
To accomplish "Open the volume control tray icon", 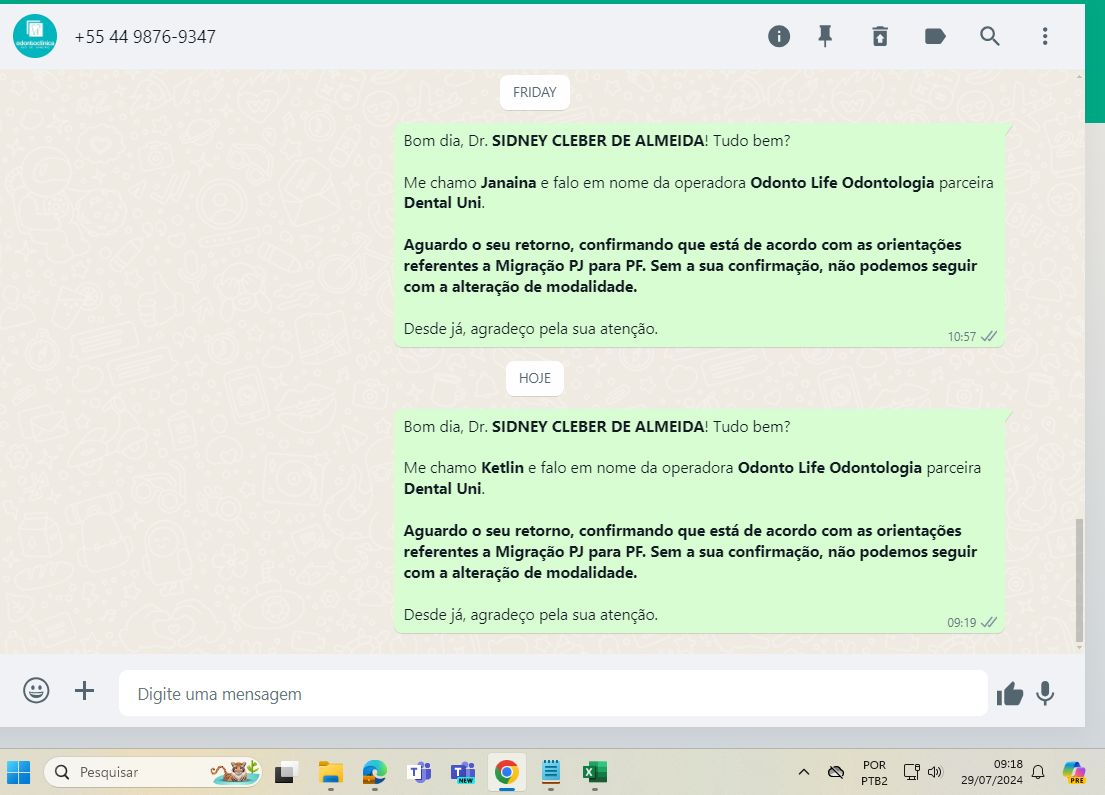I will pyautogui.click(x=934, y=772).
